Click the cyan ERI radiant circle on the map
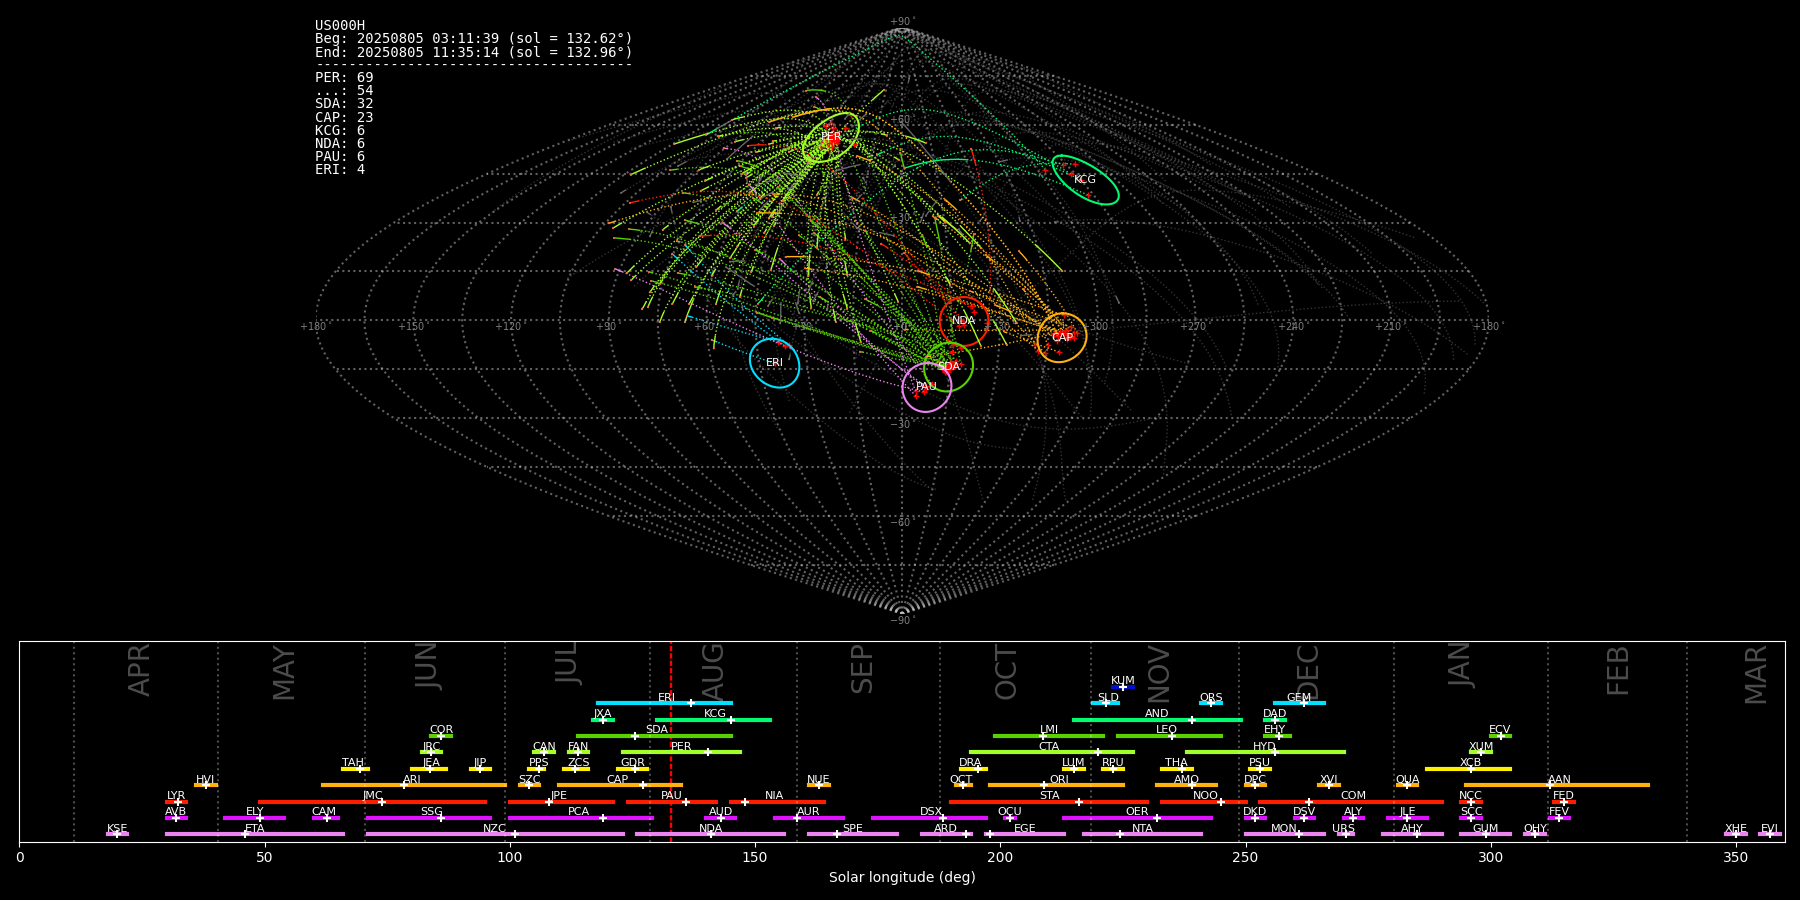 point(775,363)
